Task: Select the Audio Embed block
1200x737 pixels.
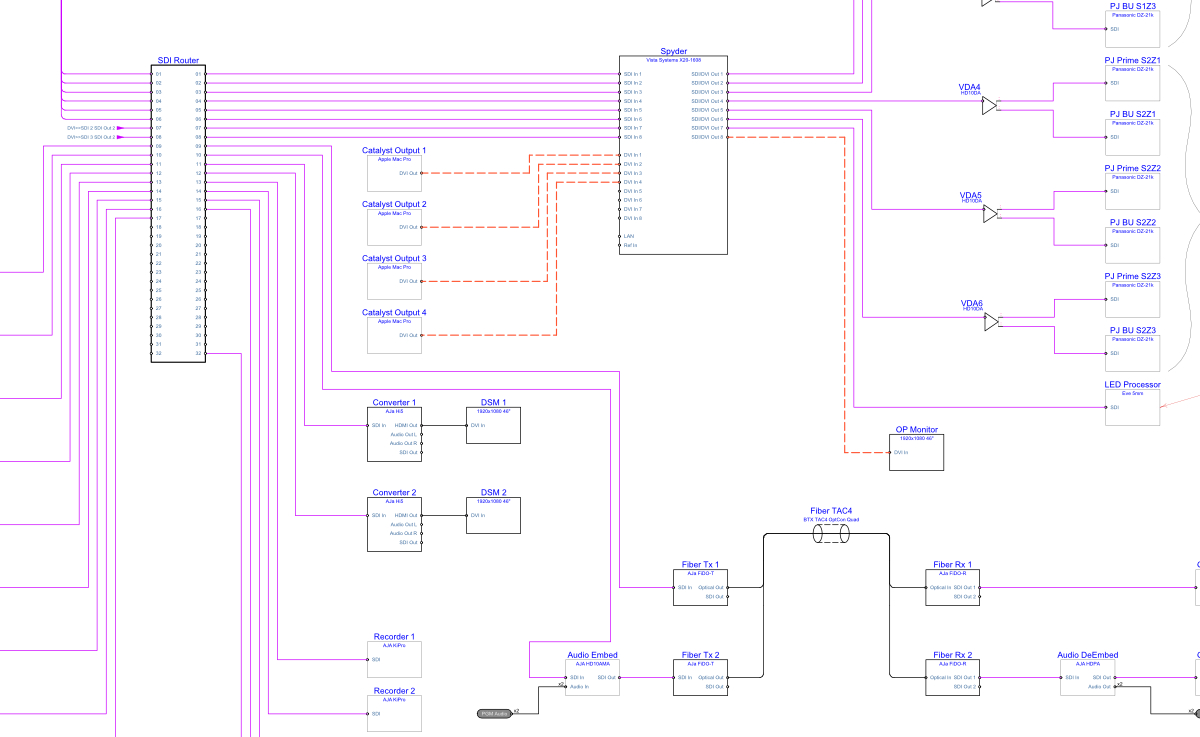Action: [592, 678]
